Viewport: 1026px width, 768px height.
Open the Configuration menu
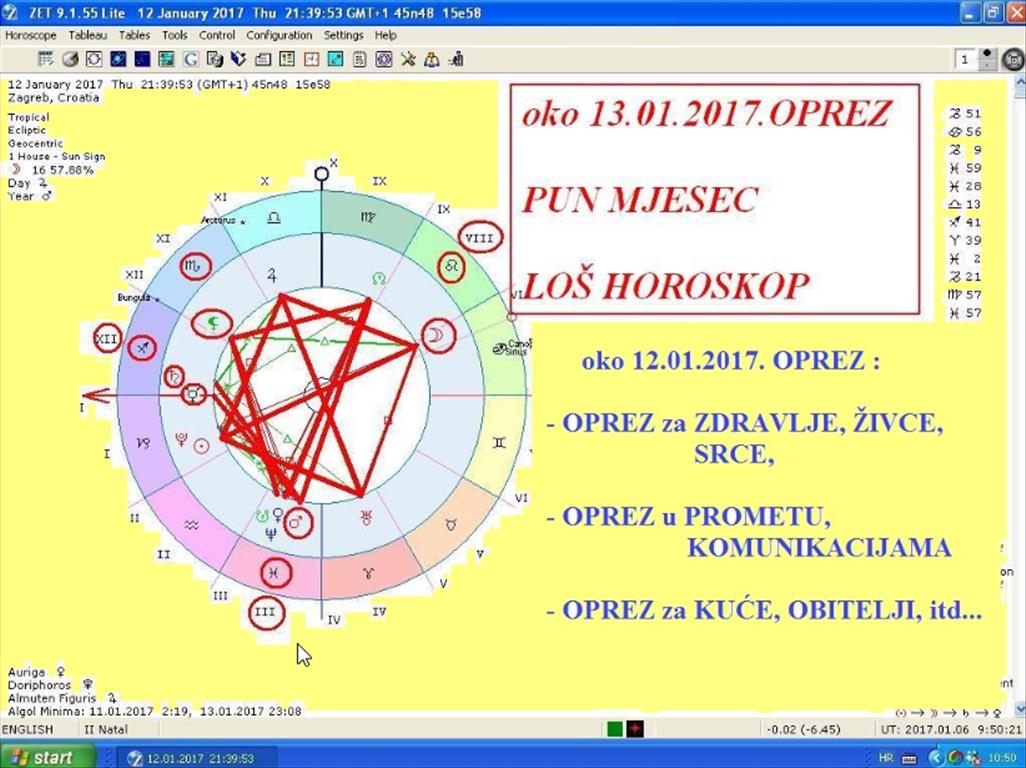(279, 35)
